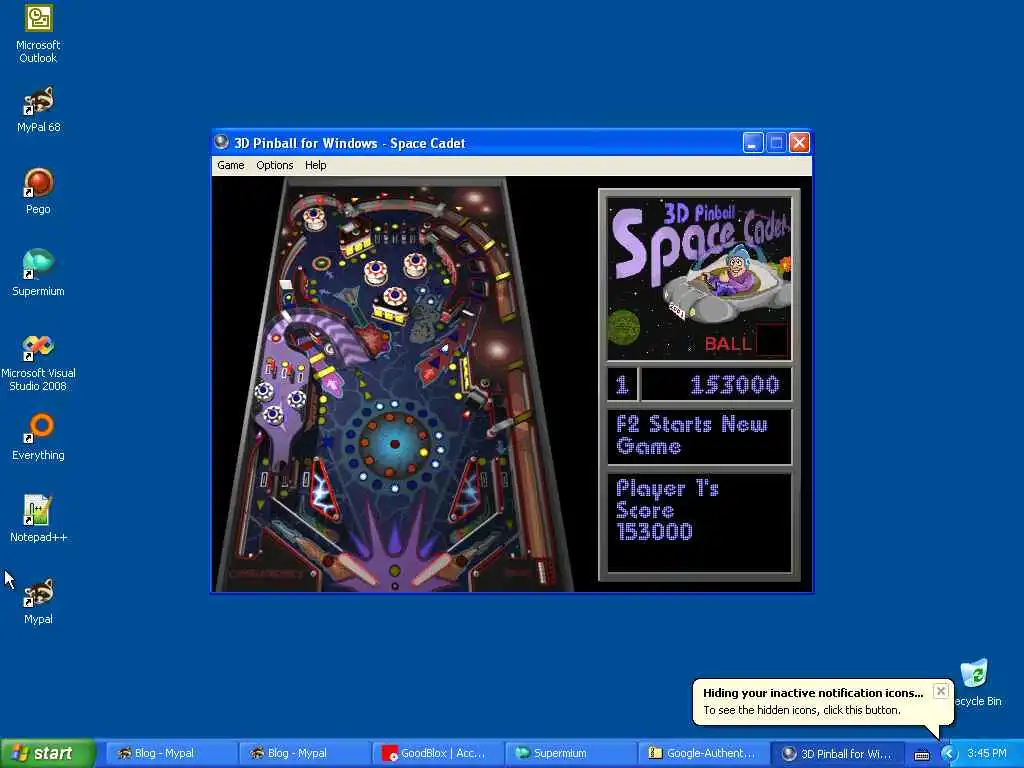This screenshot has width=1024, height=768.
Task: Open the Options menu
Action: (274, 165)
